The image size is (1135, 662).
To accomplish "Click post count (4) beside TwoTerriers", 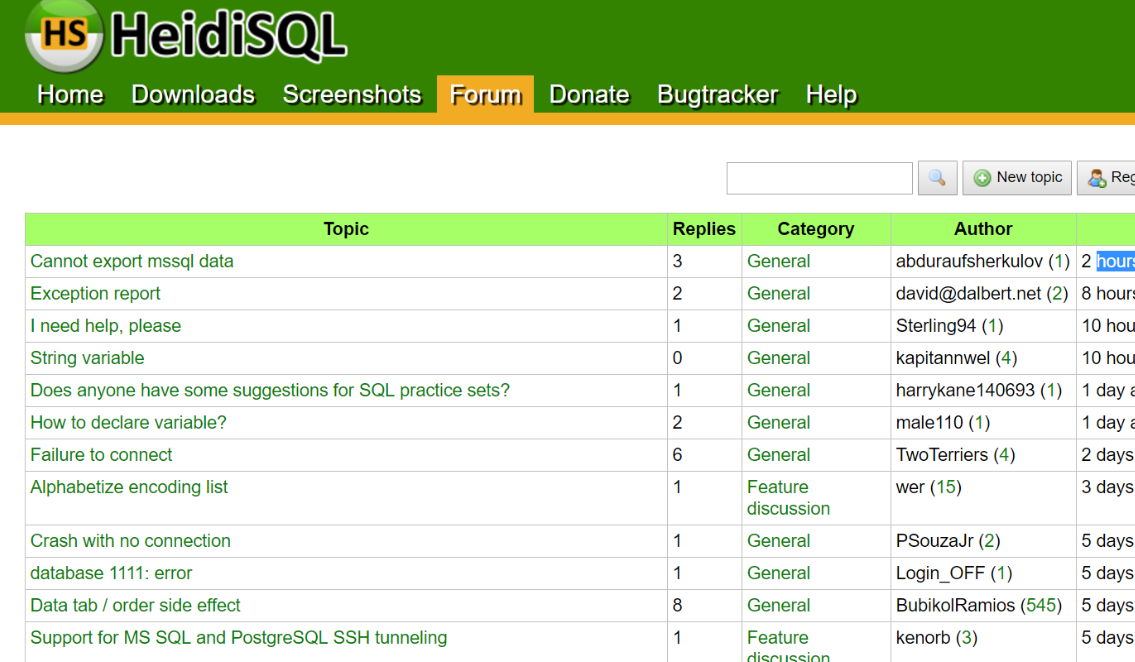I will [1004, 454].
